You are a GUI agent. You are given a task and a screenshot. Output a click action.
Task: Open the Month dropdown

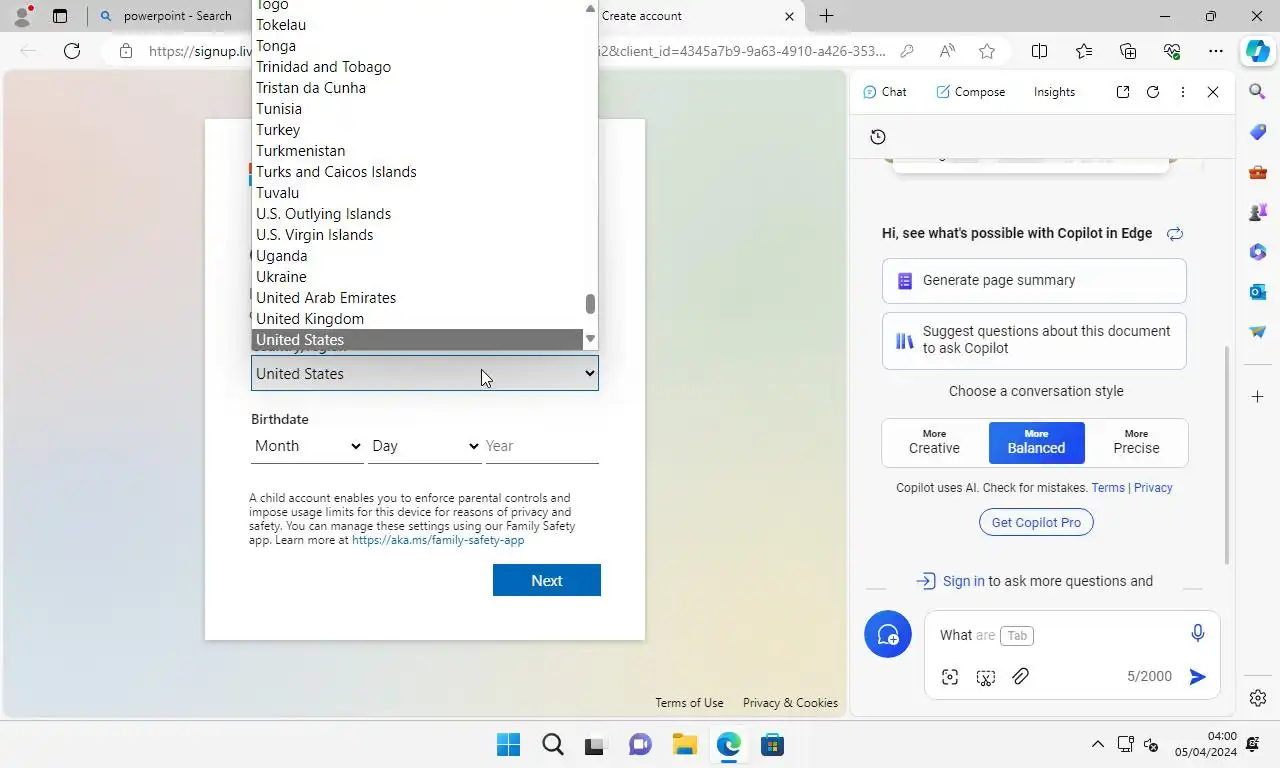pos(307,446)
